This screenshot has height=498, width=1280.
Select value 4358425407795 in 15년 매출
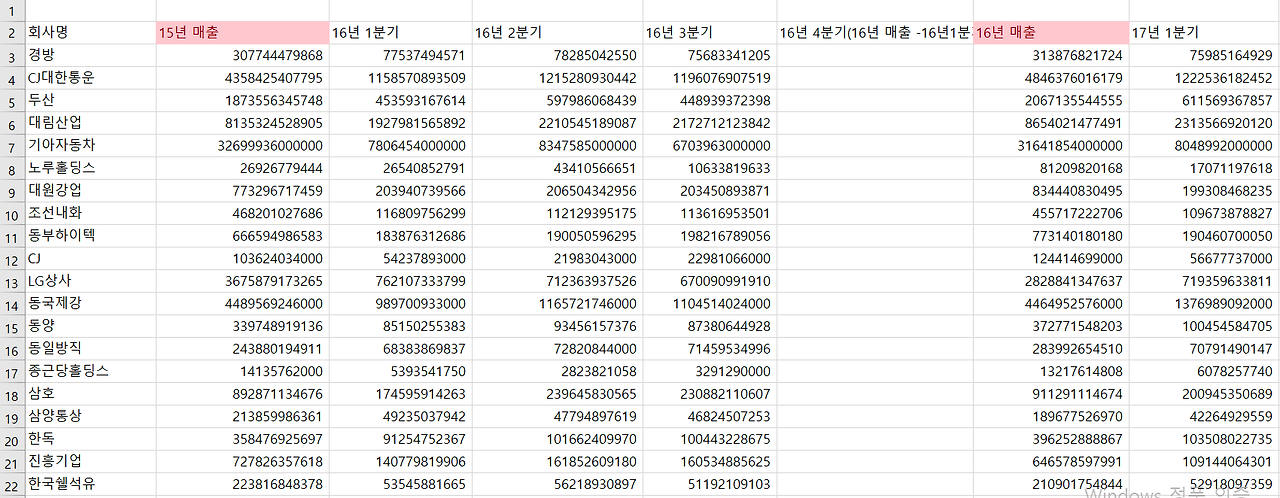pos(242,78)
